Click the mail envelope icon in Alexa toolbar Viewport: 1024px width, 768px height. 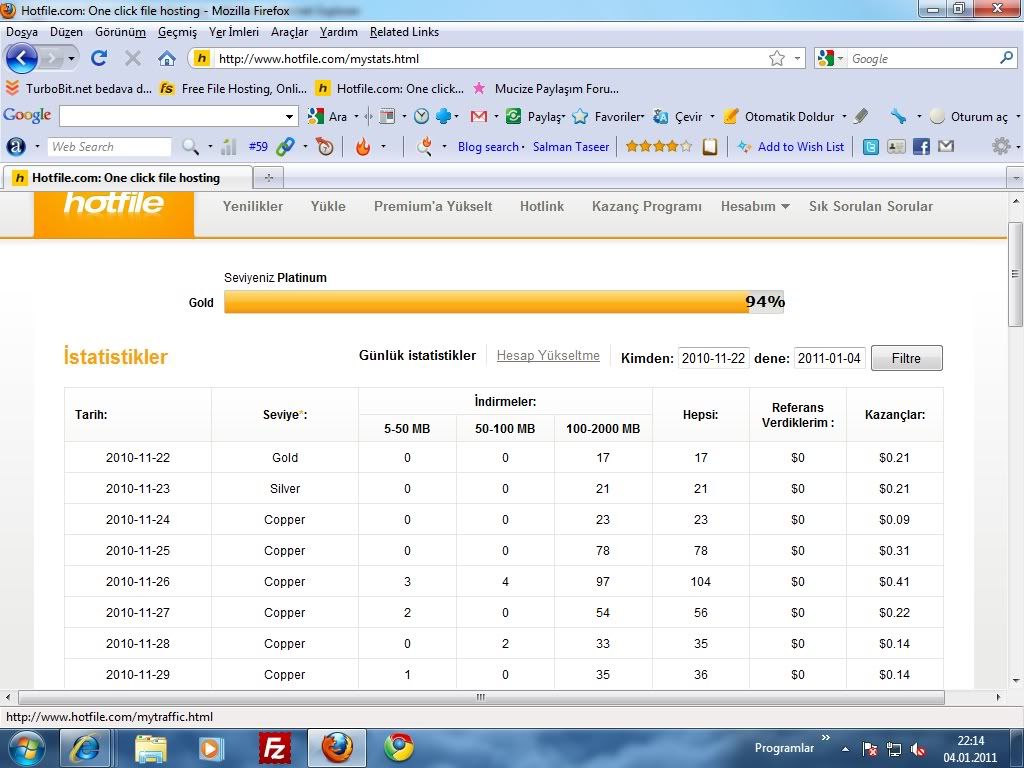point(946,146)
